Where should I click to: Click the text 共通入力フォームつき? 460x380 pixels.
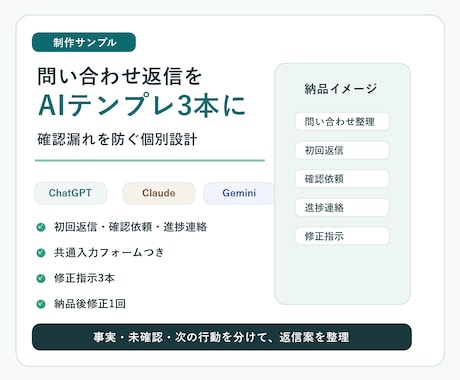[x=109, y=252]
